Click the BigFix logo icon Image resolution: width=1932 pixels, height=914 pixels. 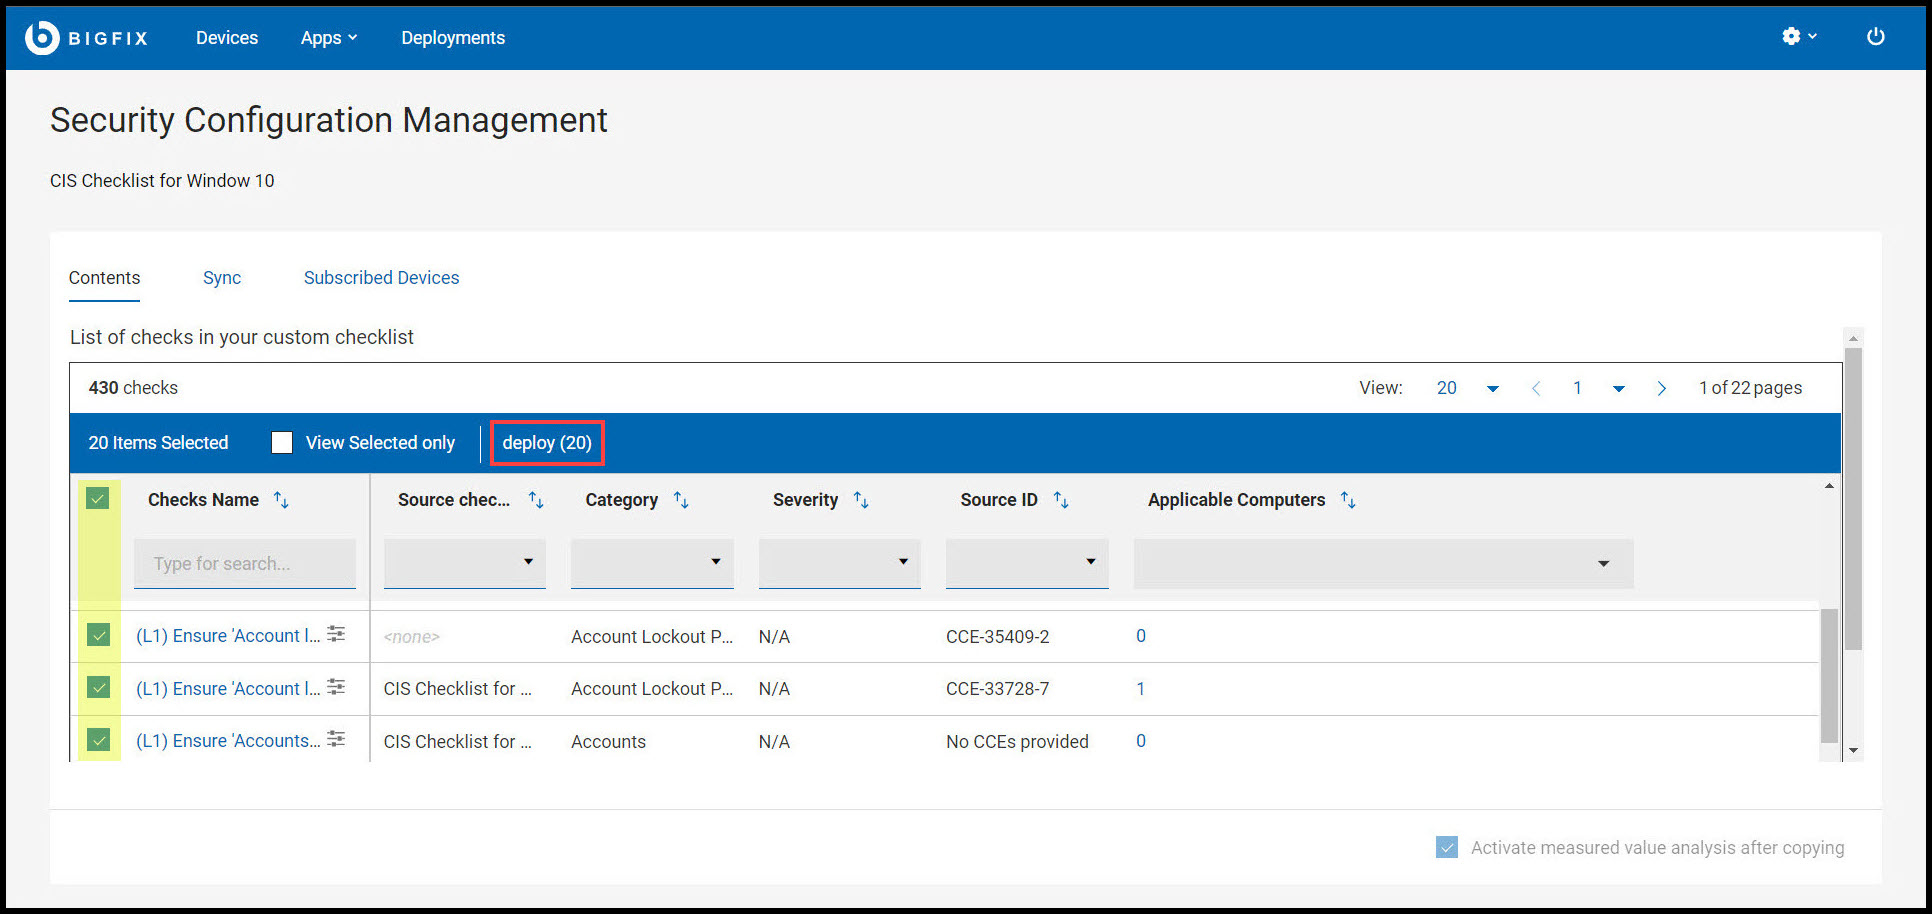coord(42,38)
